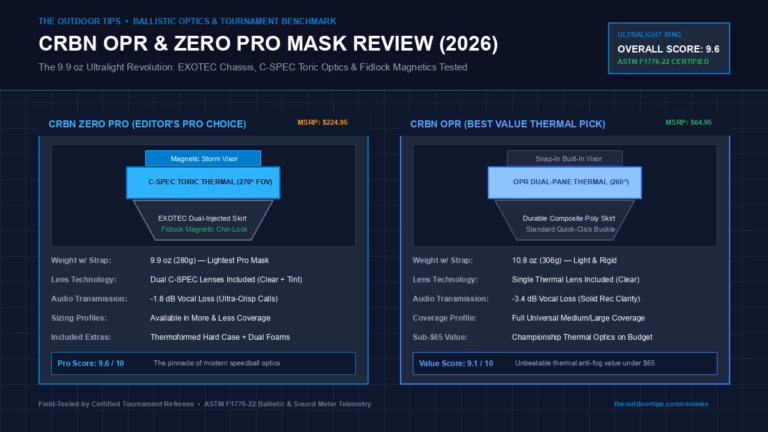
Task: Click the Pro Score: 9.6 / 10 label
Action: click(91, 363)
